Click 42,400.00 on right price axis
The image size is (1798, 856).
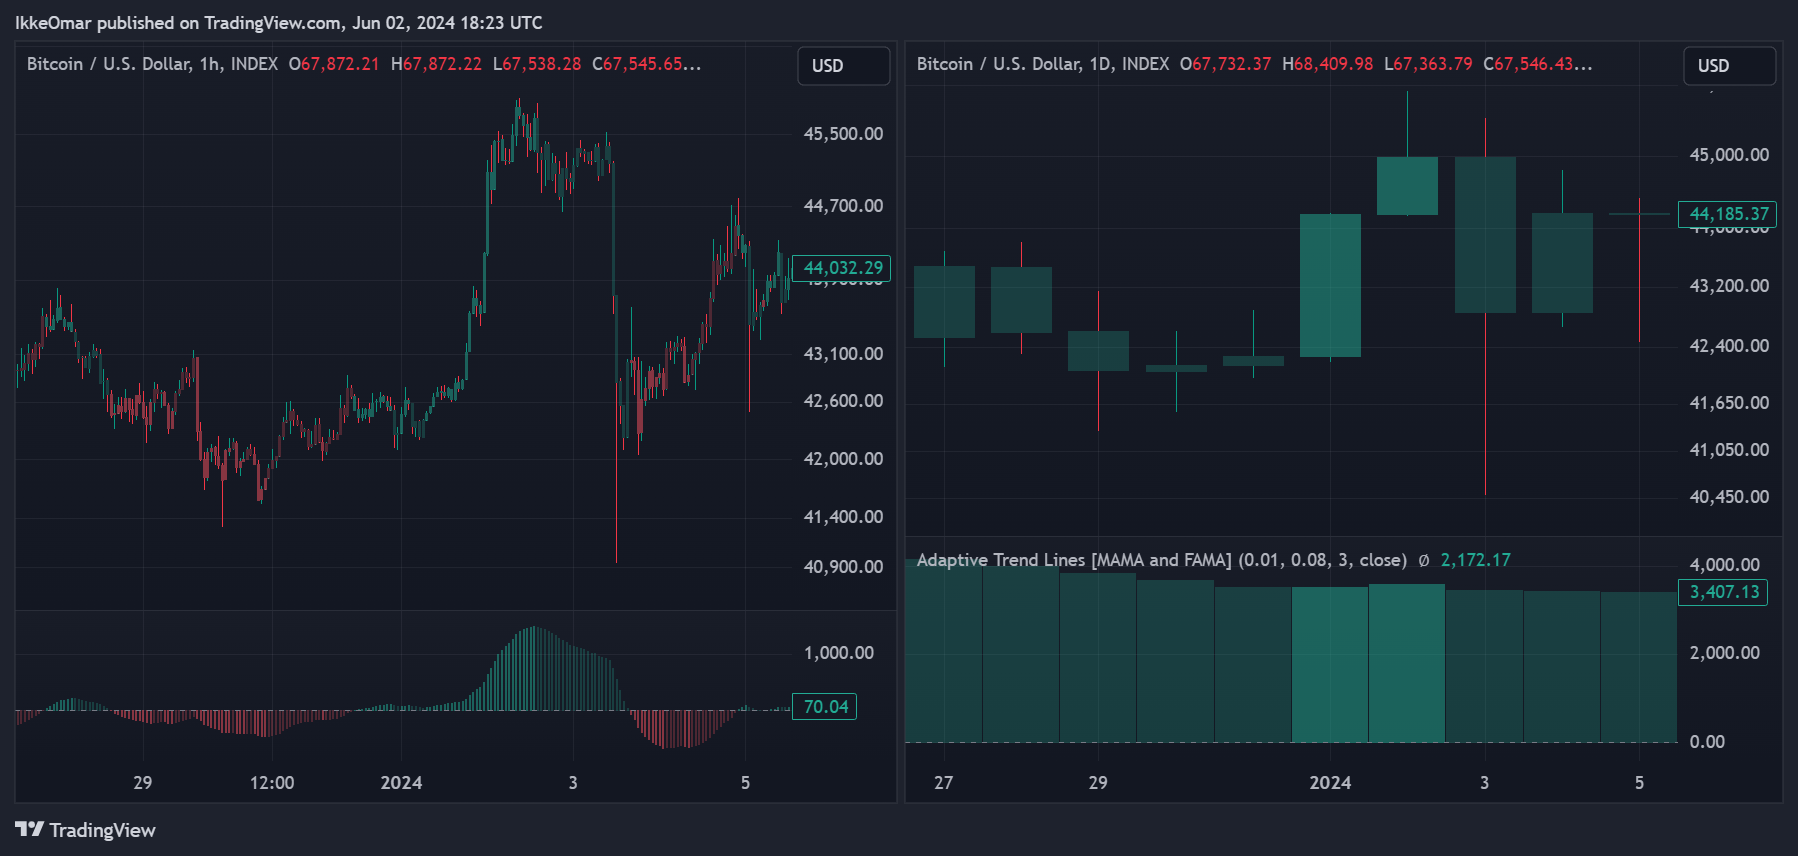(x=1729, y=346)
